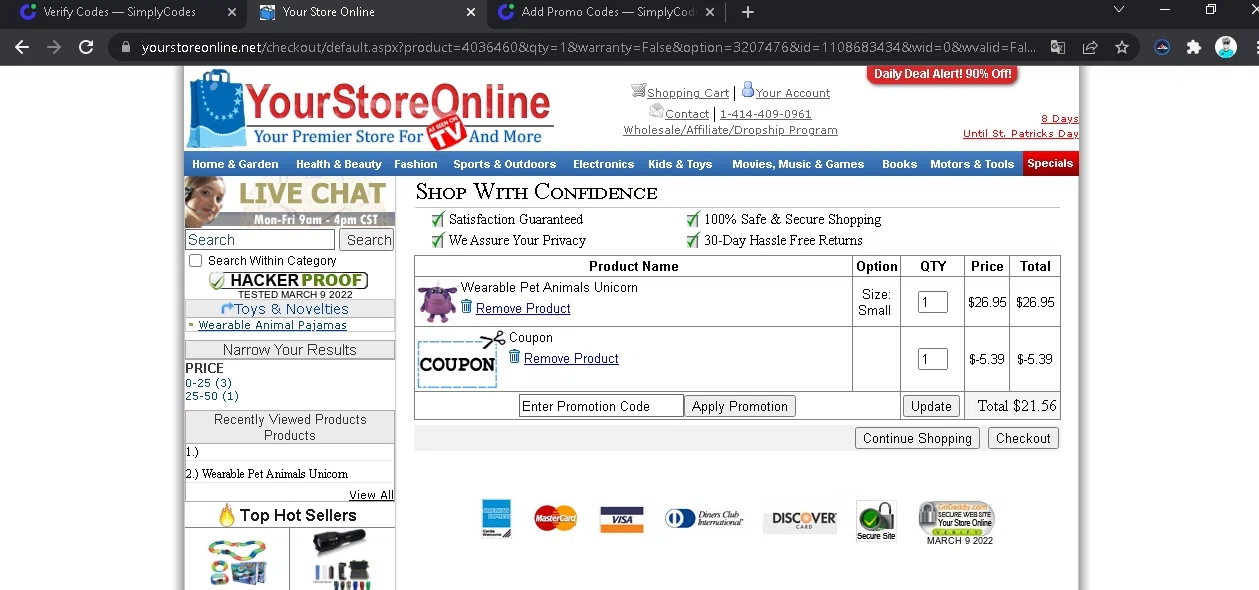1259x590 pixels.
Task: Click the Apply Promotion button
Action: [740, 406]
